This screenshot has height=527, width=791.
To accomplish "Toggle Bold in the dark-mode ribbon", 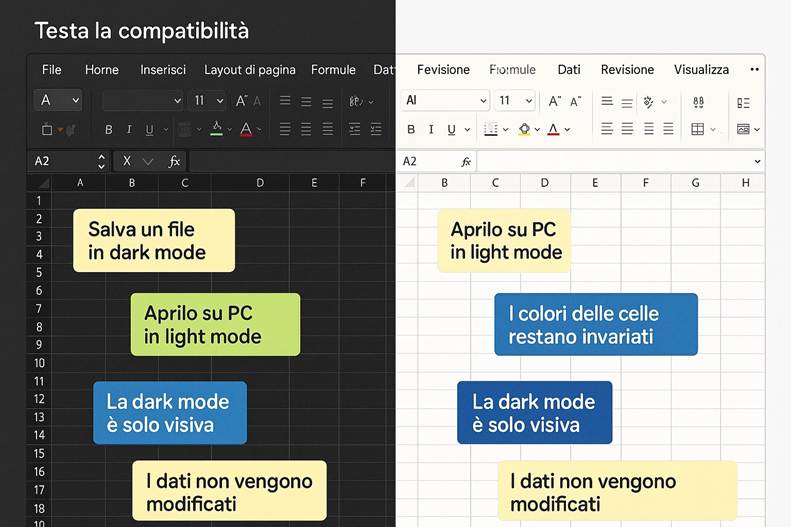I will 108,130.
